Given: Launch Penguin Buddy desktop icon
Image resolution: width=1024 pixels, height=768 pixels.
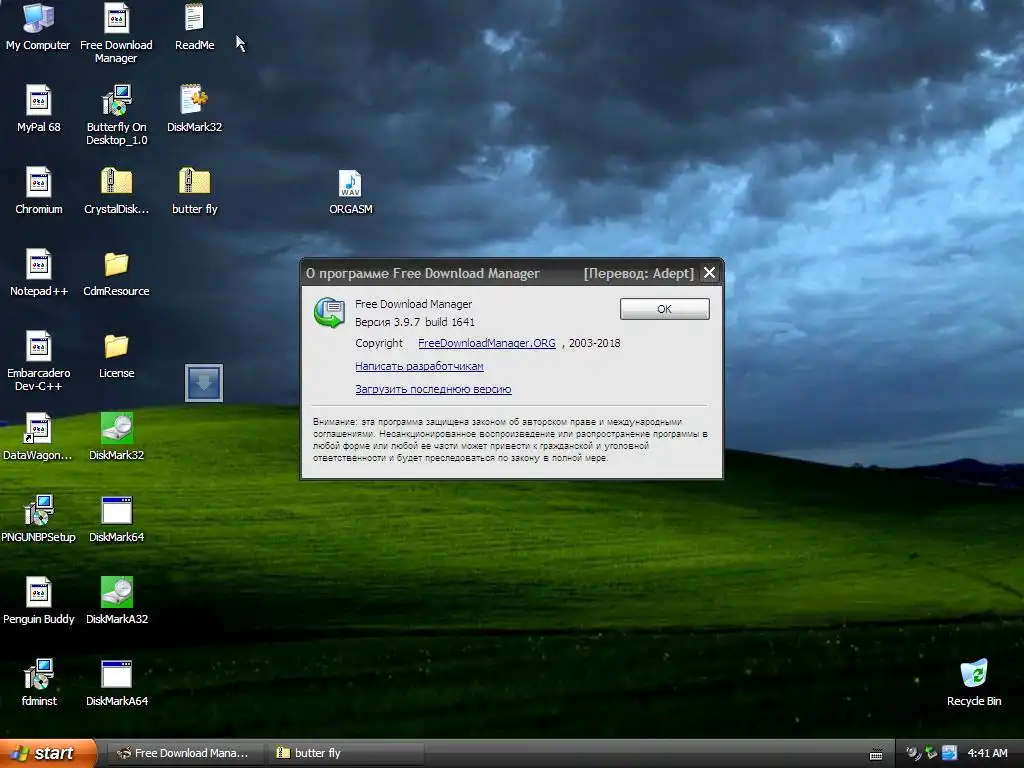Looking at the screenshot, I should coord(39,601).
